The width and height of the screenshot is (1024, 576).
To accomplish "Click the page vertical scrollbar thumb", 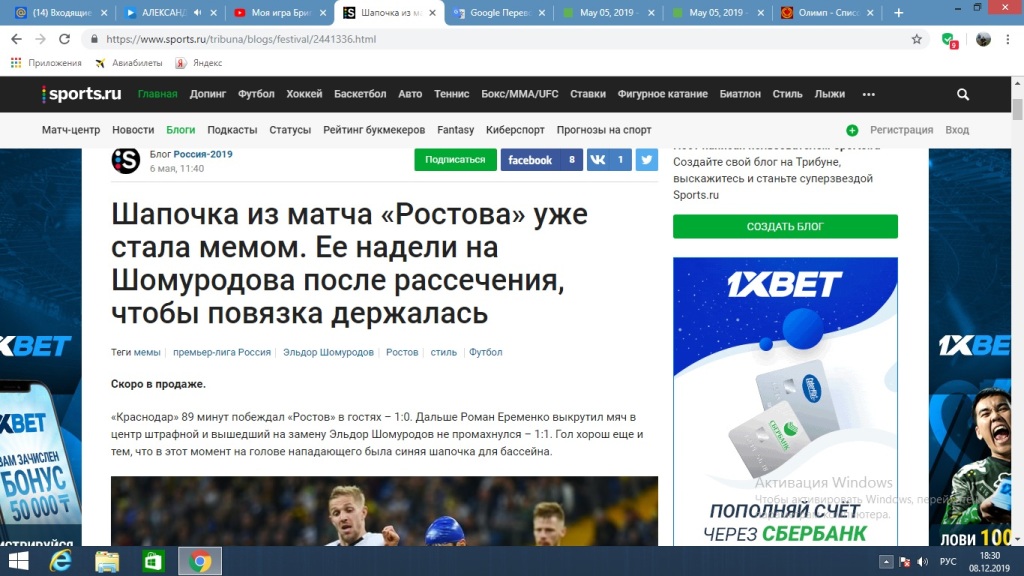I will 1017,109.
